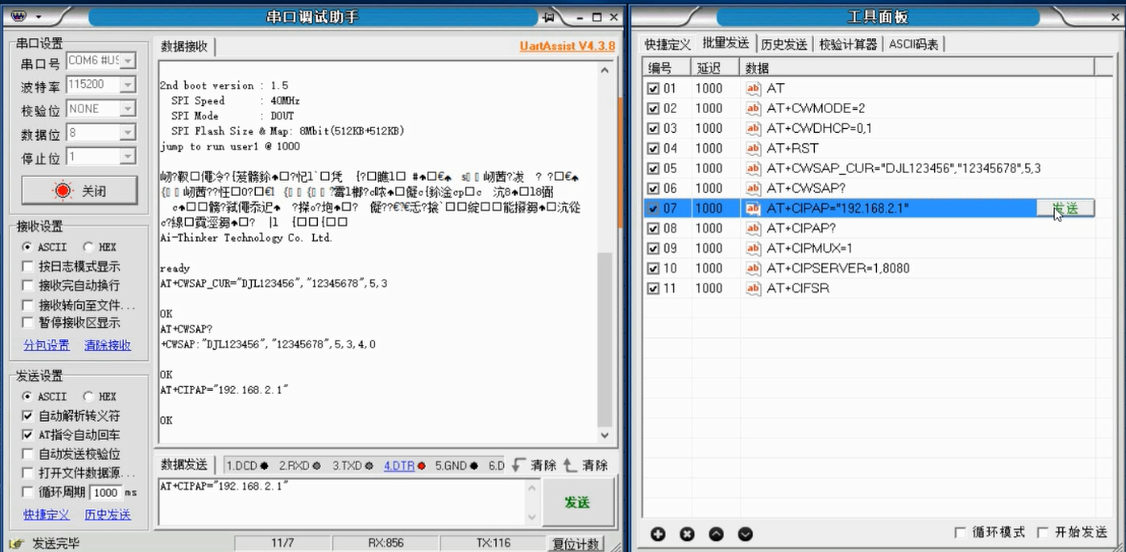
Task: Switch to 校验计算器 tab
Action: [x=848, y=45]
